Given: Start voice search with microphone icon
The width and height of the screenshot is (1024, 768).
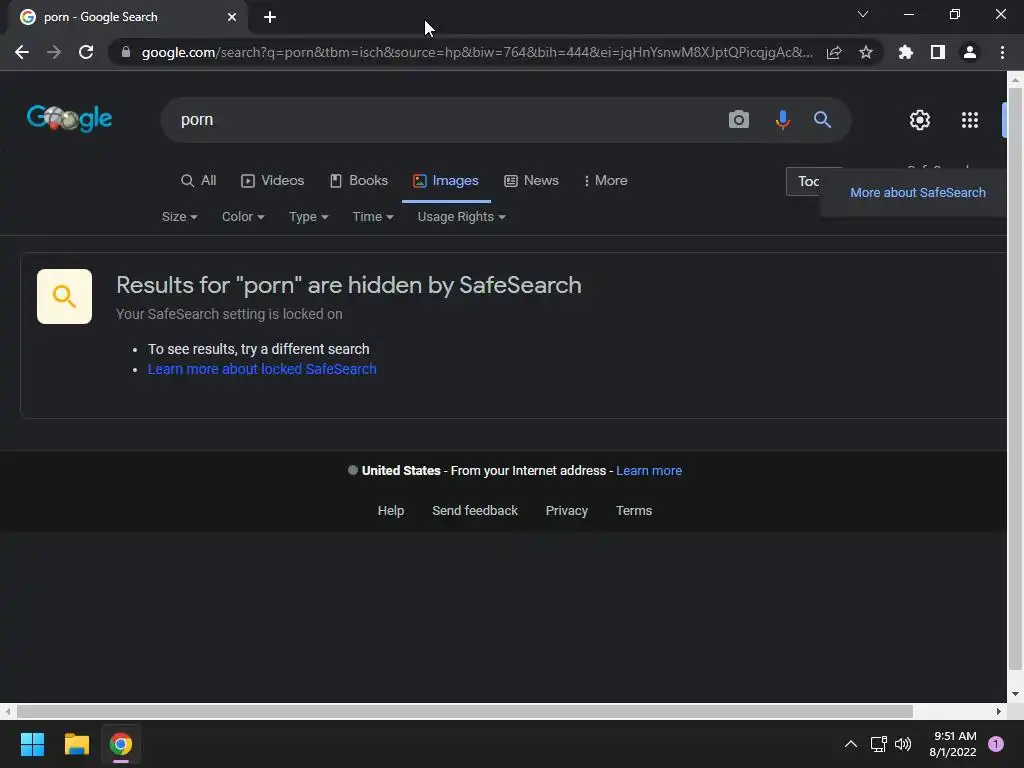Looking at the screenshot, I should 782,120.
